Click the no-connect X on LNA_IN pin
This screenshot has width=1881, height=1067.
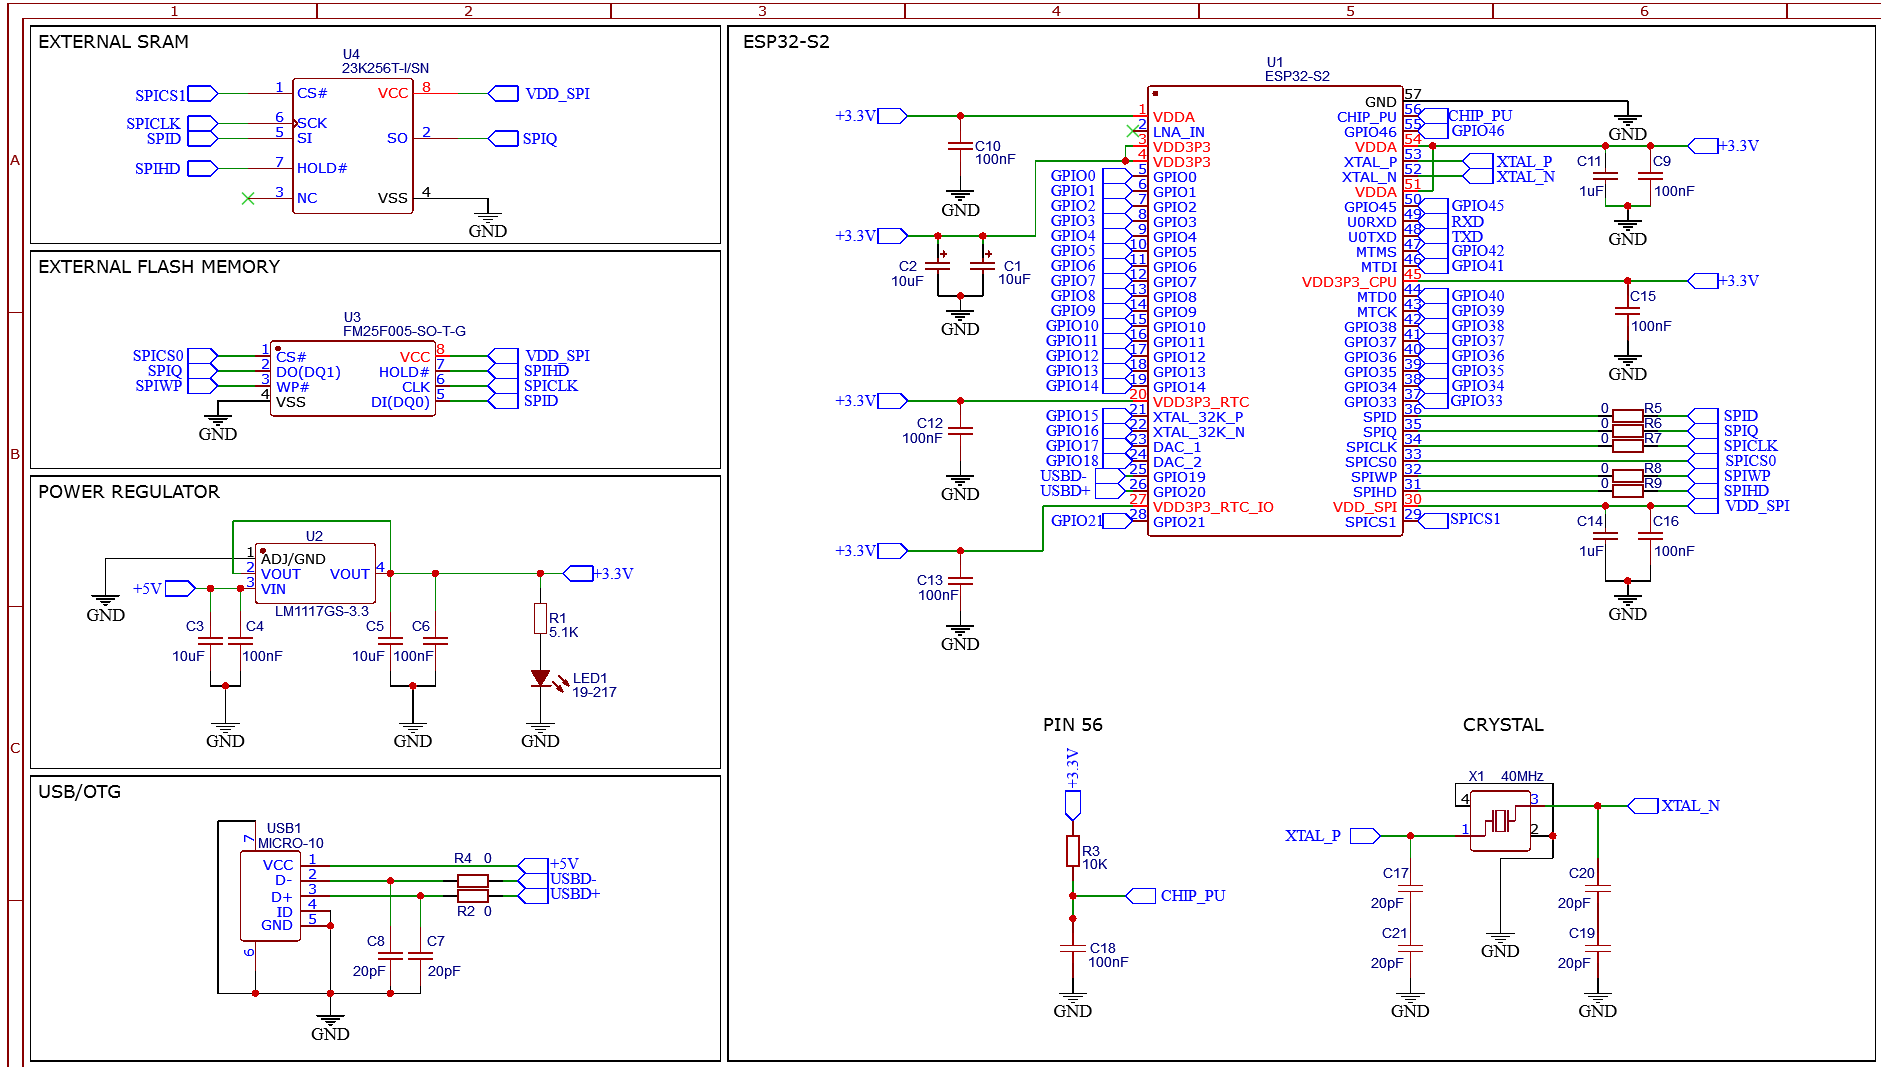point(1132,131)
